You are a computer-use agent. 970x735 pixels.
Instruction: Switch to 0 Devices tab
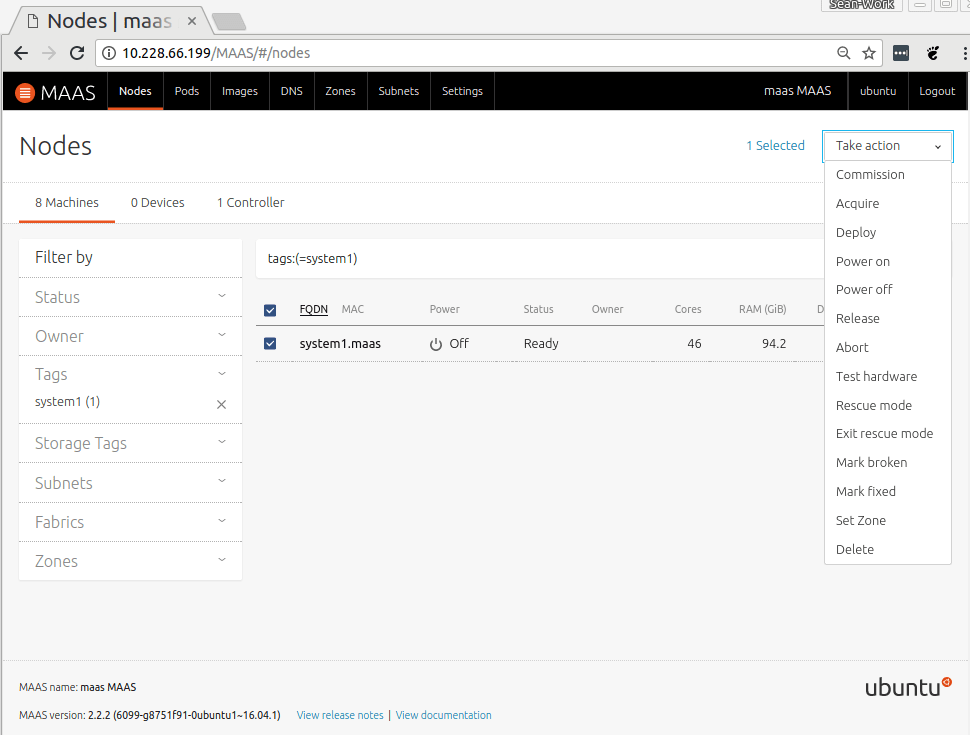click(158, 203)
